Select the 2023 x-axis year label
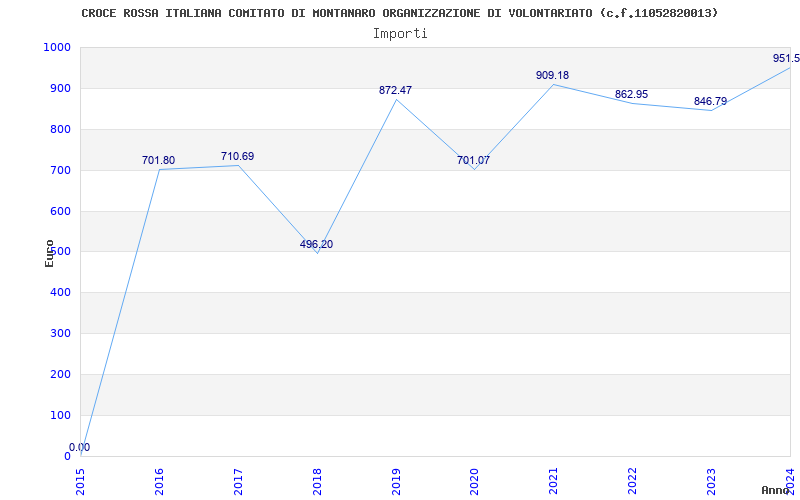 pyautogui.click(x=711, y=481)
